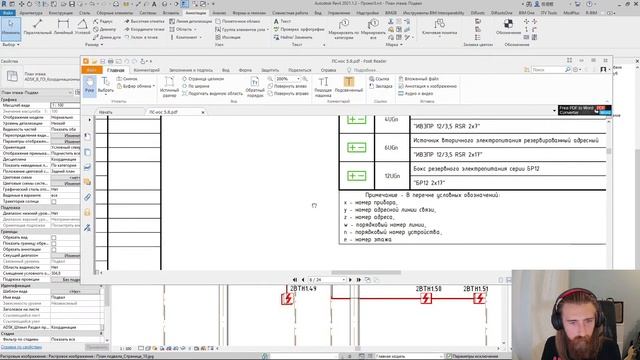Open the Справка по свойствам link
This screenshot has height=360, width=640.
[21, 347]
